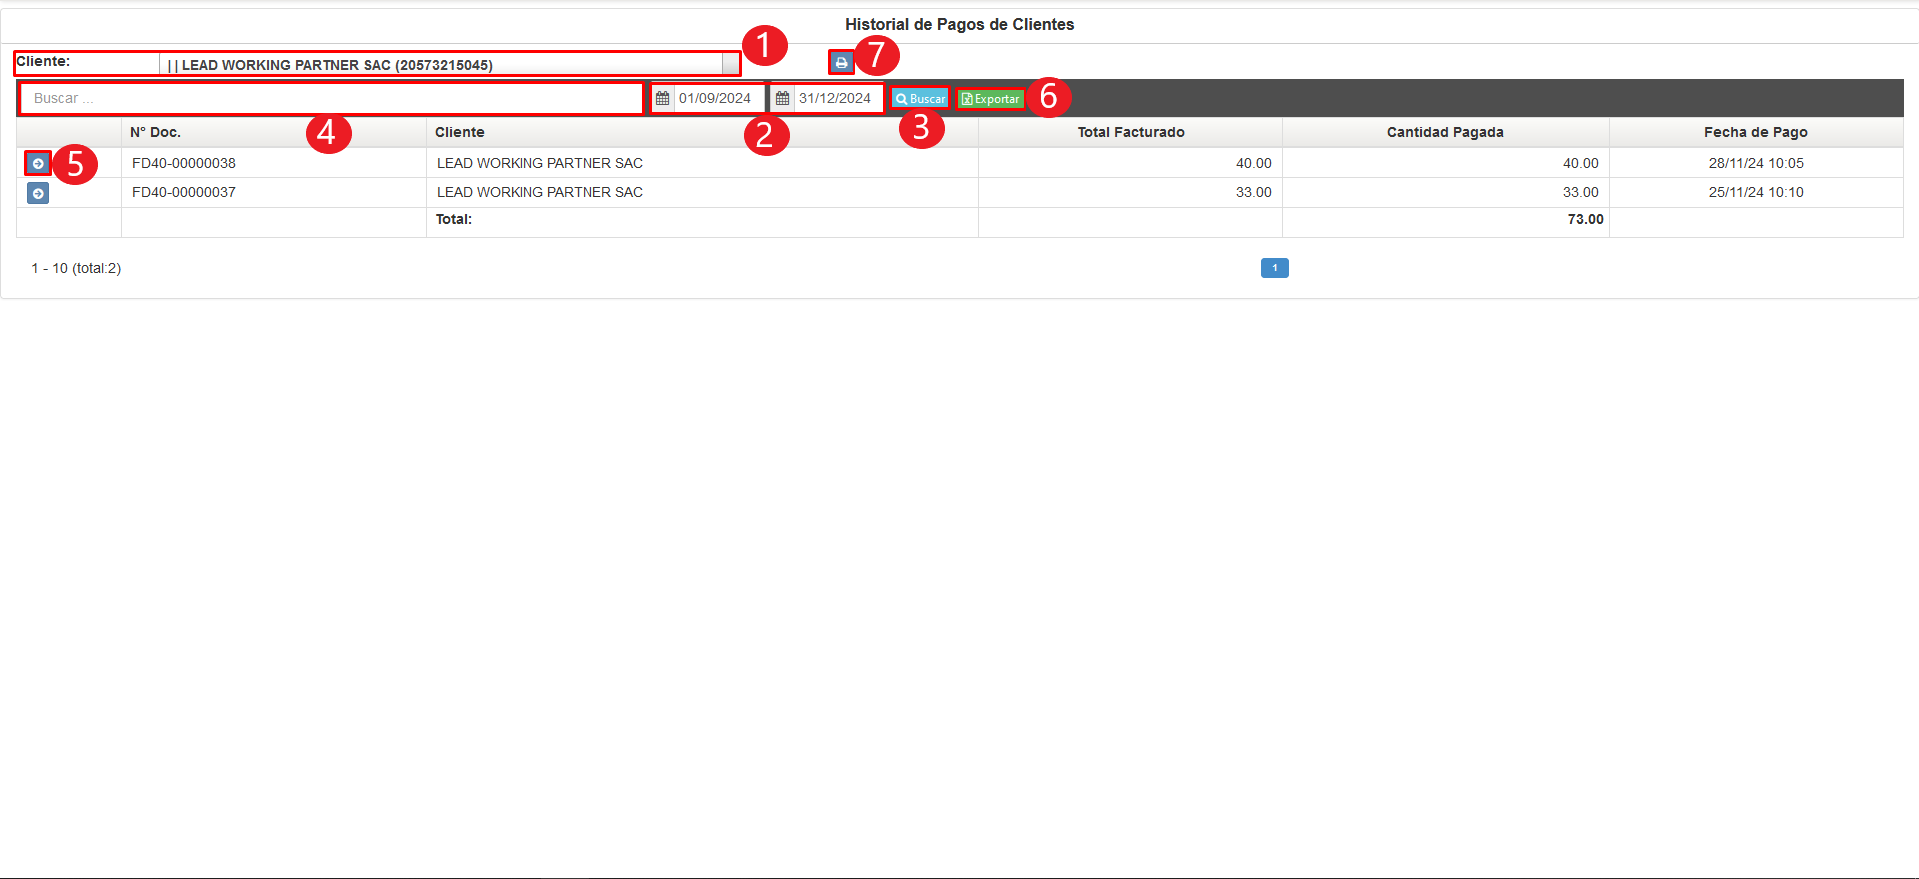Sort by Cantidad Pagada column header
Image resolution: width=1919 pixels, height=879 pixels.
click(1445, 132)
